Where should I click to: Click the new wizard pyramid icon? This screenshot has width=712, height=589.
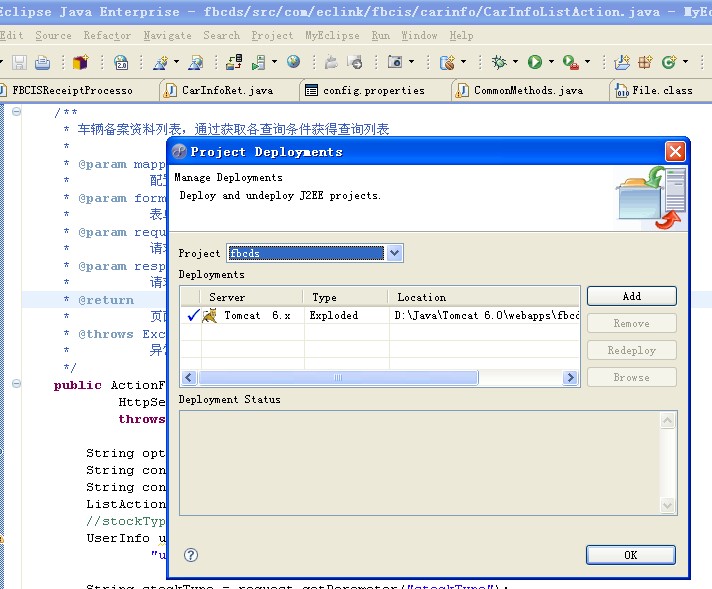click(x=160, y=62)
